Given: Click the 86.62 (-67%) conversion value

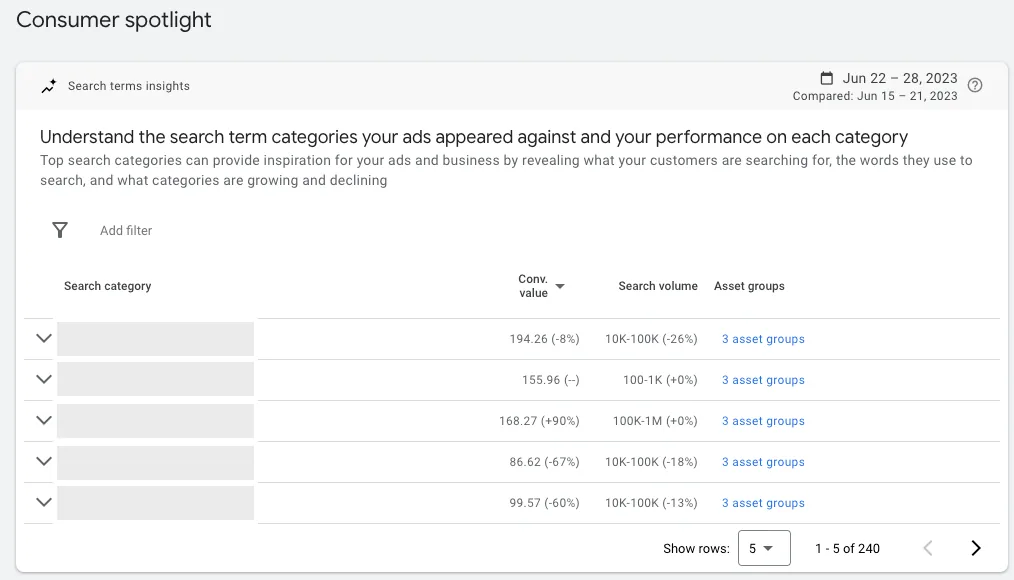Looking at the screenshot, I should click(x=545, y=462).
